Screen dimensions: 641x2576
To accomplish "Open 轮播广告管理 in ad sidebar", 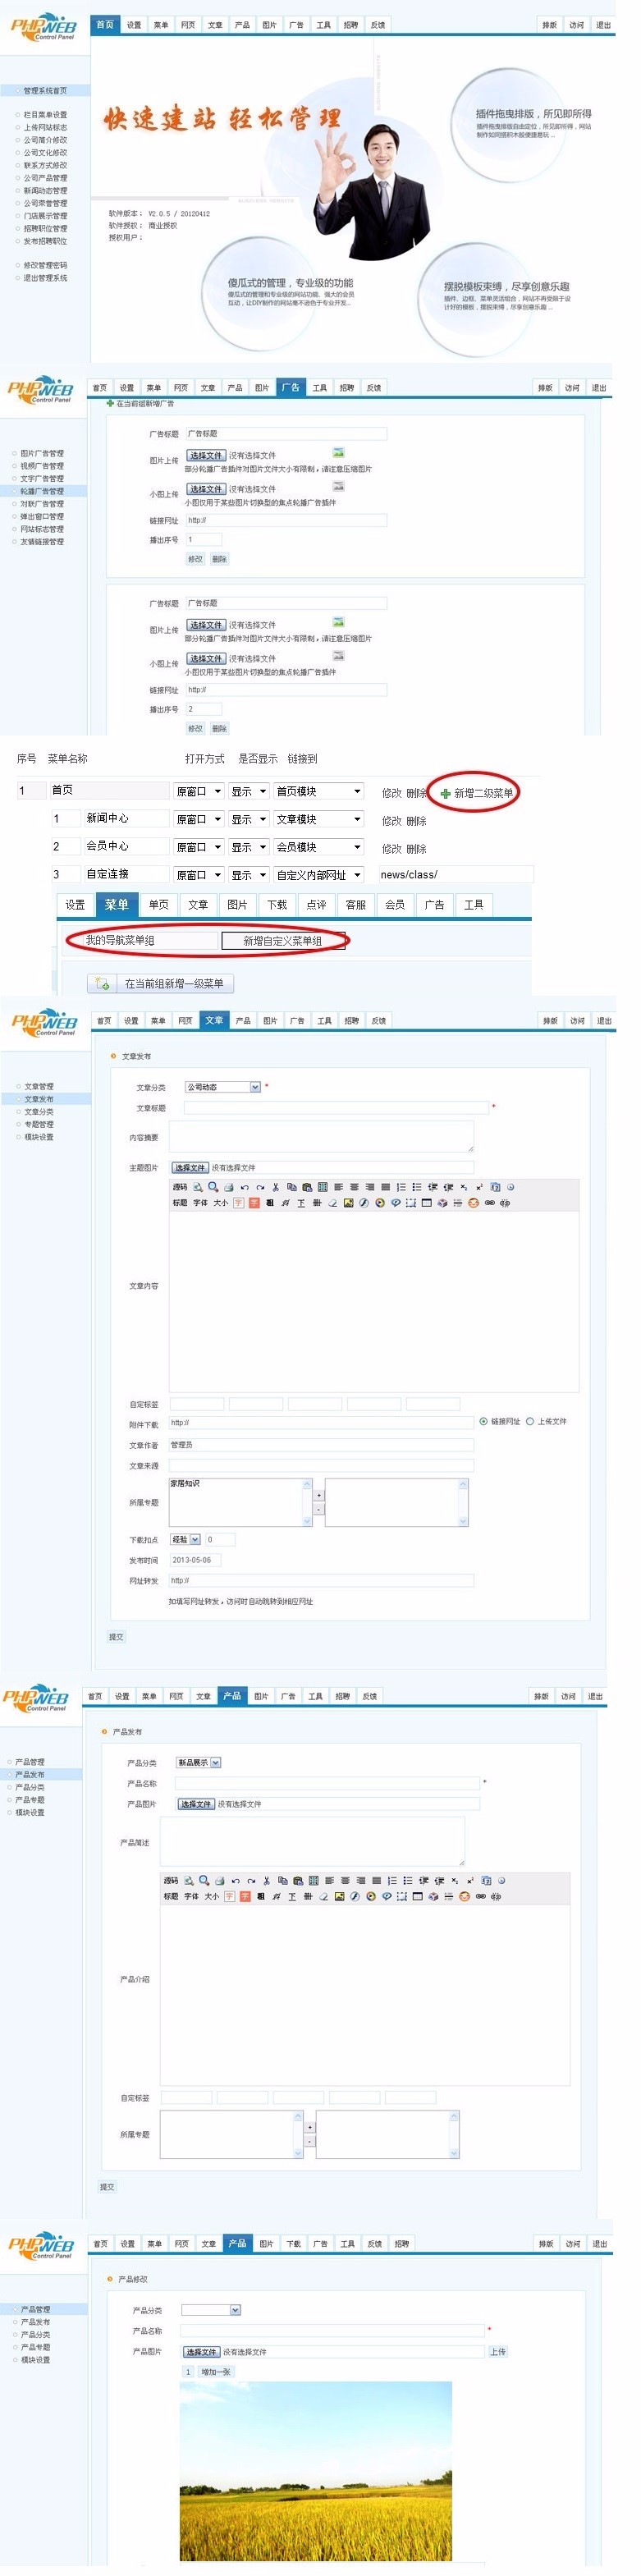I will pos(42,491).
